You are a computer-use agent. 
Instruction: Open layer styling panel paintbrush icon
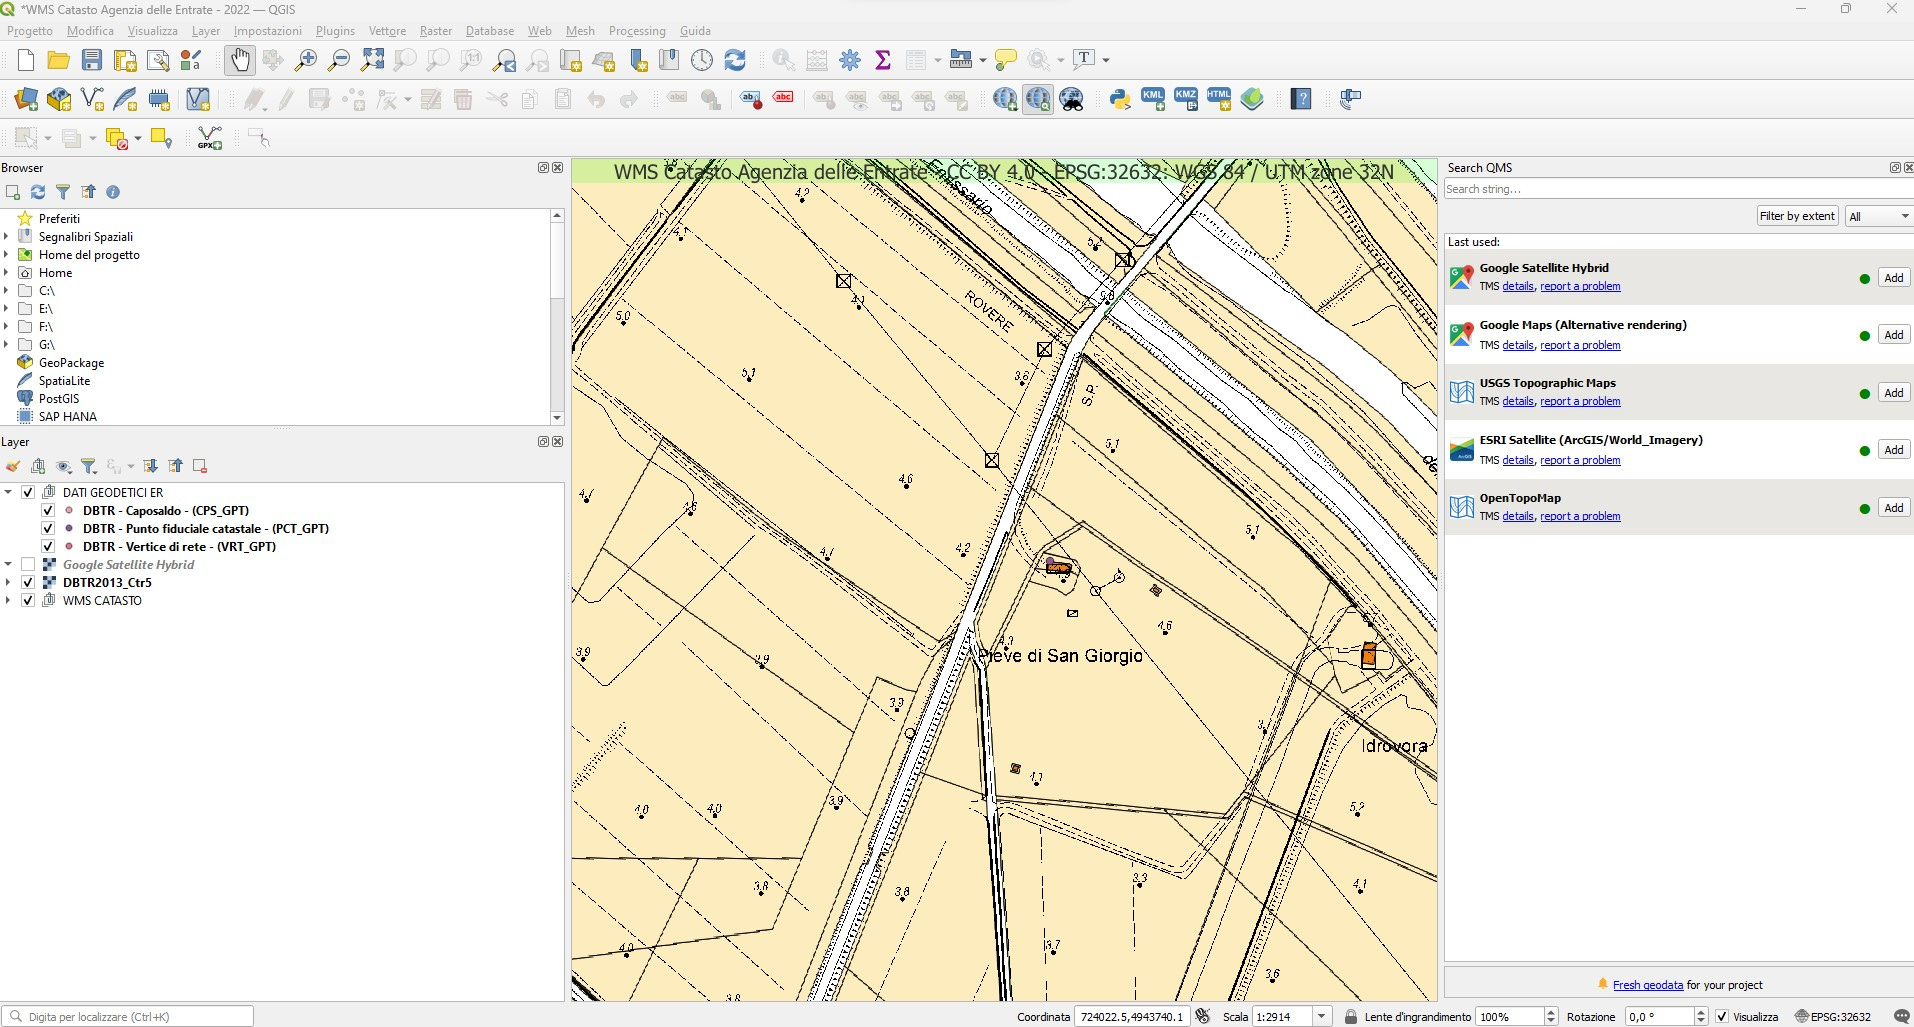point(13,466)
